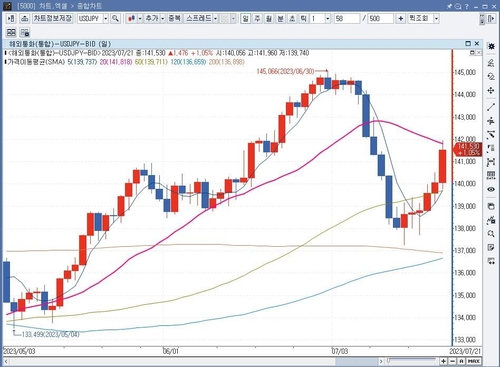Viewport: 500px width, 367px height.
Task: Open the chart settings gear icon
Action: point(491,46)
